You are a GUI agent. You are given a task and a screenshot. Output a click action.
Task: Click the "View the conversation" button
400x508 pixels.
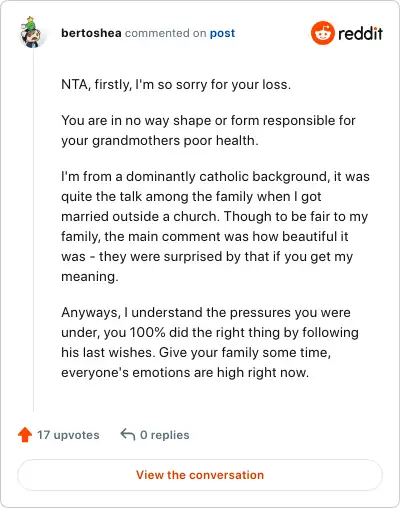[x=200, y=475]
